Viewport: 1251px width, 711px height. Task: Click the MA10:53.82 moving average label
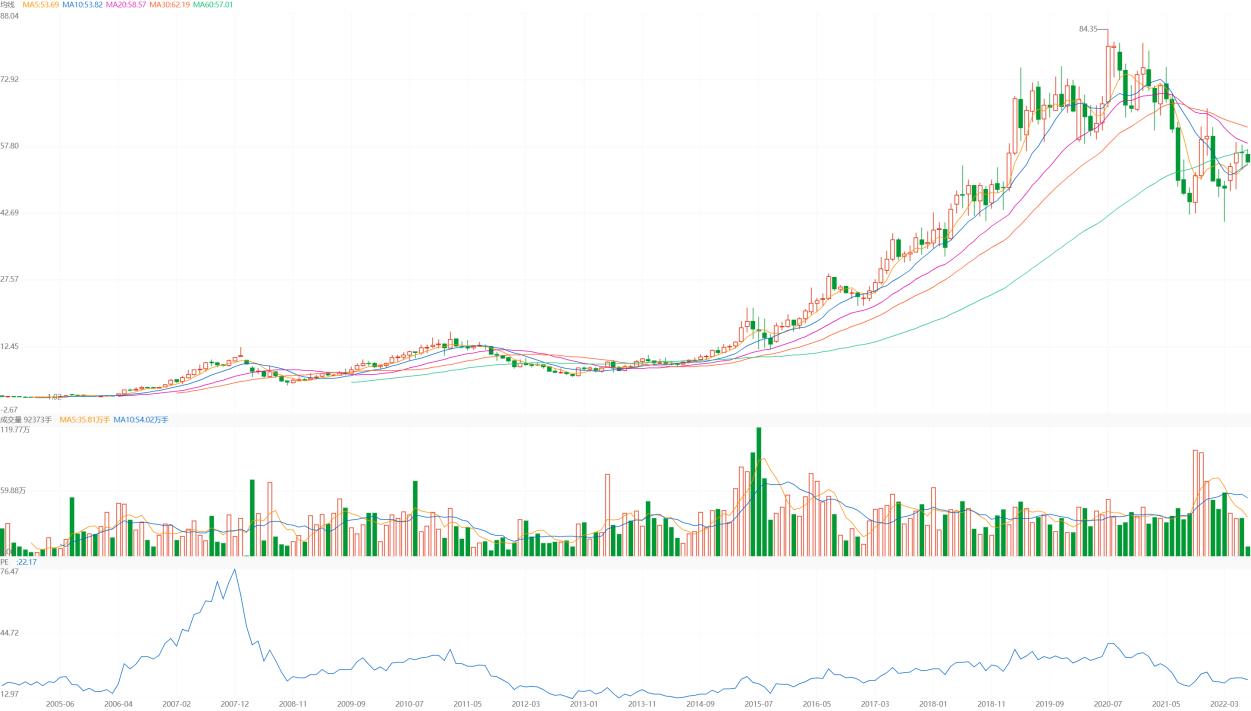82,5
